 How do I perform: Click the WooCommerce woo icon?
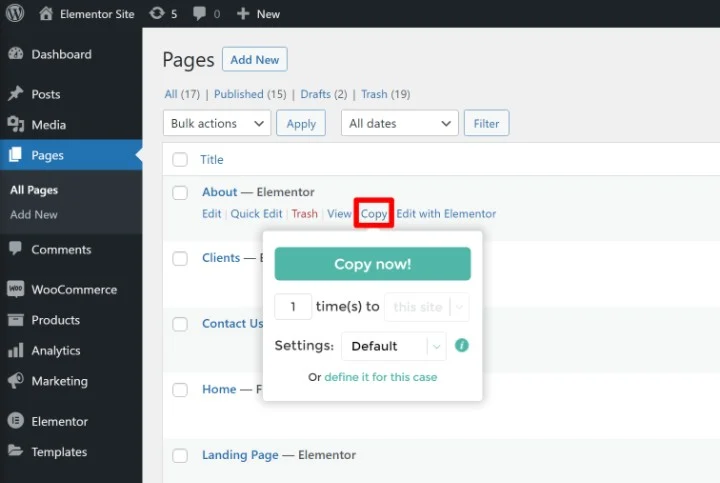(x=16, y=289)
